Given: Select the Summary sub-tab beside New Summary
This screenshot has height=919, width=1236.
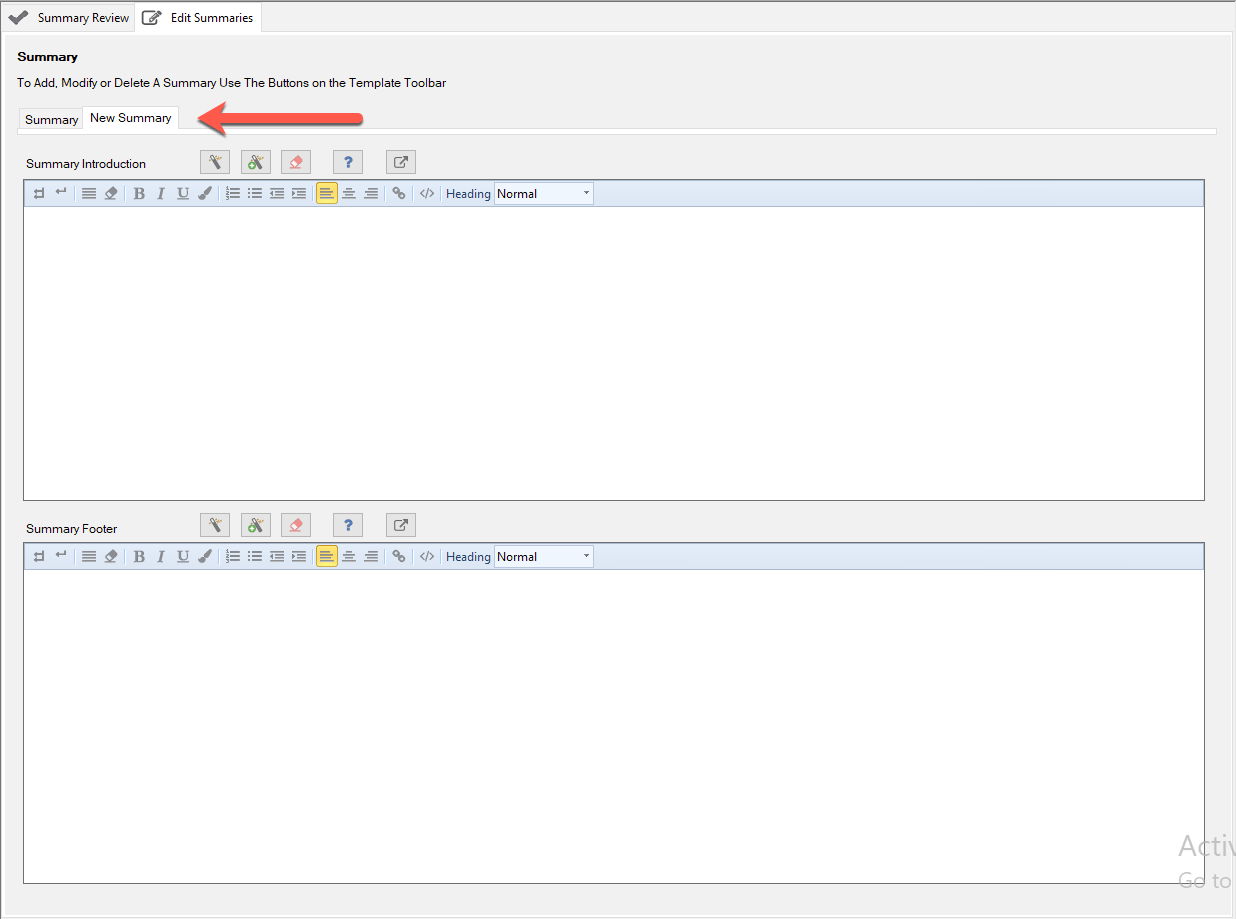Looking at the screenshot, I should coord(51,120).
